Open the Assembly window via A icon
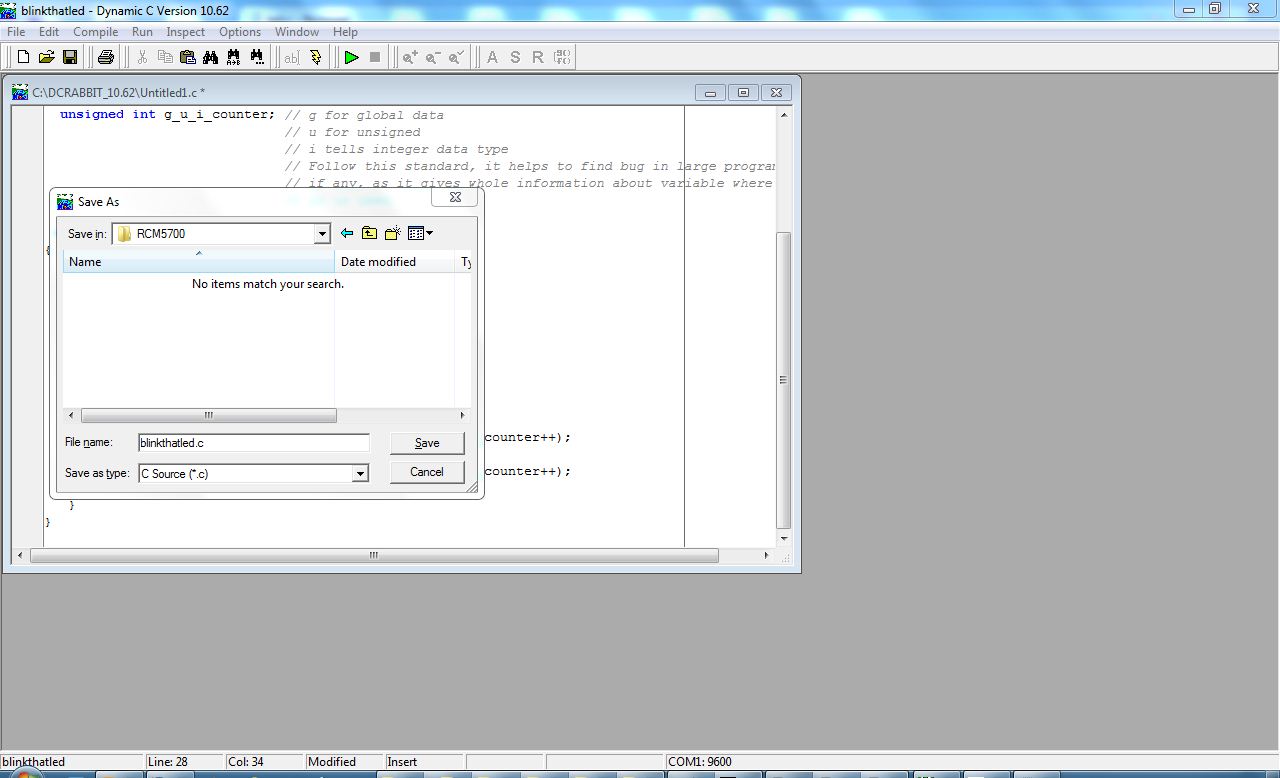Screen dimensions: 1280x778 click(492, 57)
